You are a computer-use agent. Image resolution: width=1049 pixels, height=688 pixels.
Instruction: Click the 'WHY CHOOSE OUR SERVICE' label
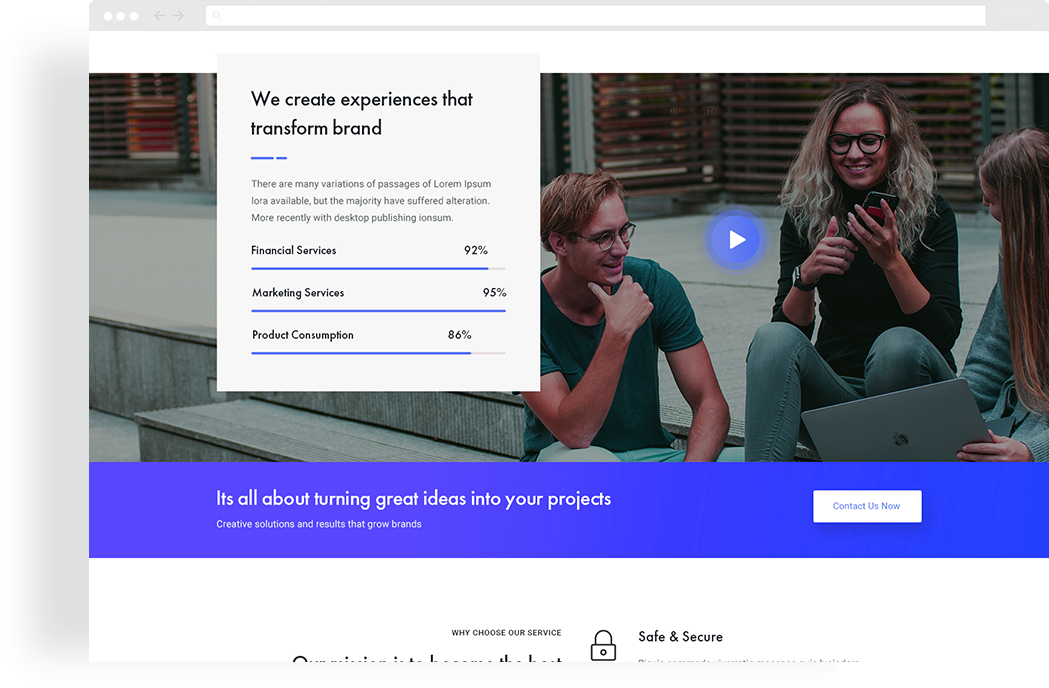pos(506,633)
